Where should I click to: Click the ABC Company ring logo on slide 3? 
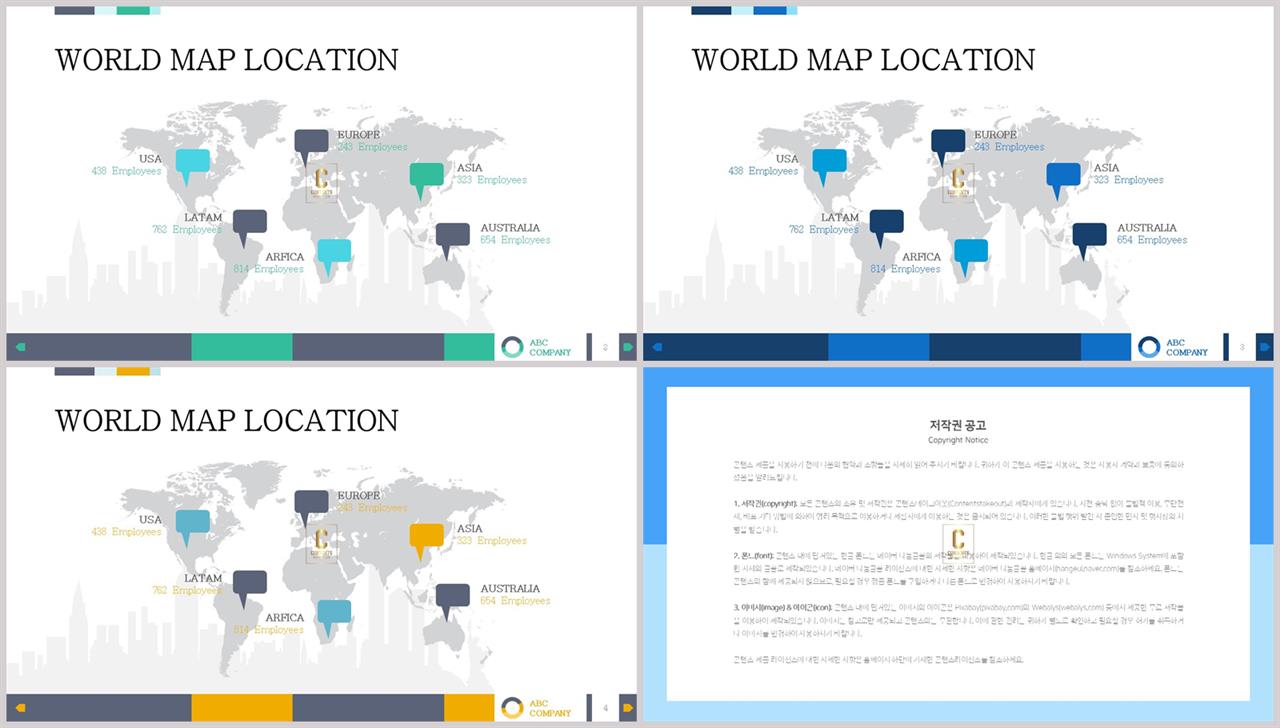click(1149, 347)
